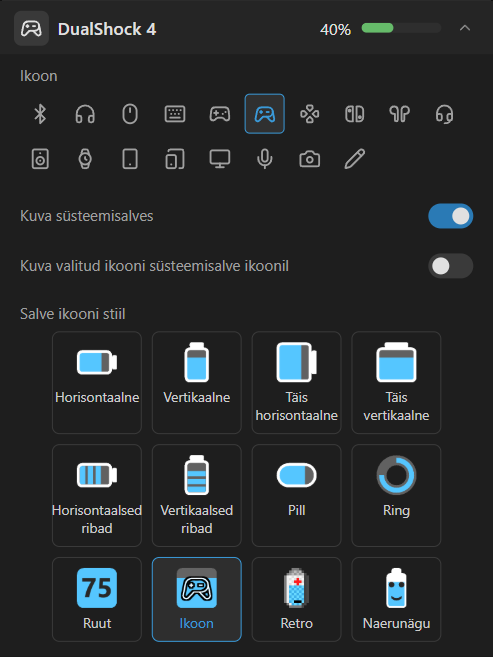Choose the pen stylus icon

click(354, 159)
